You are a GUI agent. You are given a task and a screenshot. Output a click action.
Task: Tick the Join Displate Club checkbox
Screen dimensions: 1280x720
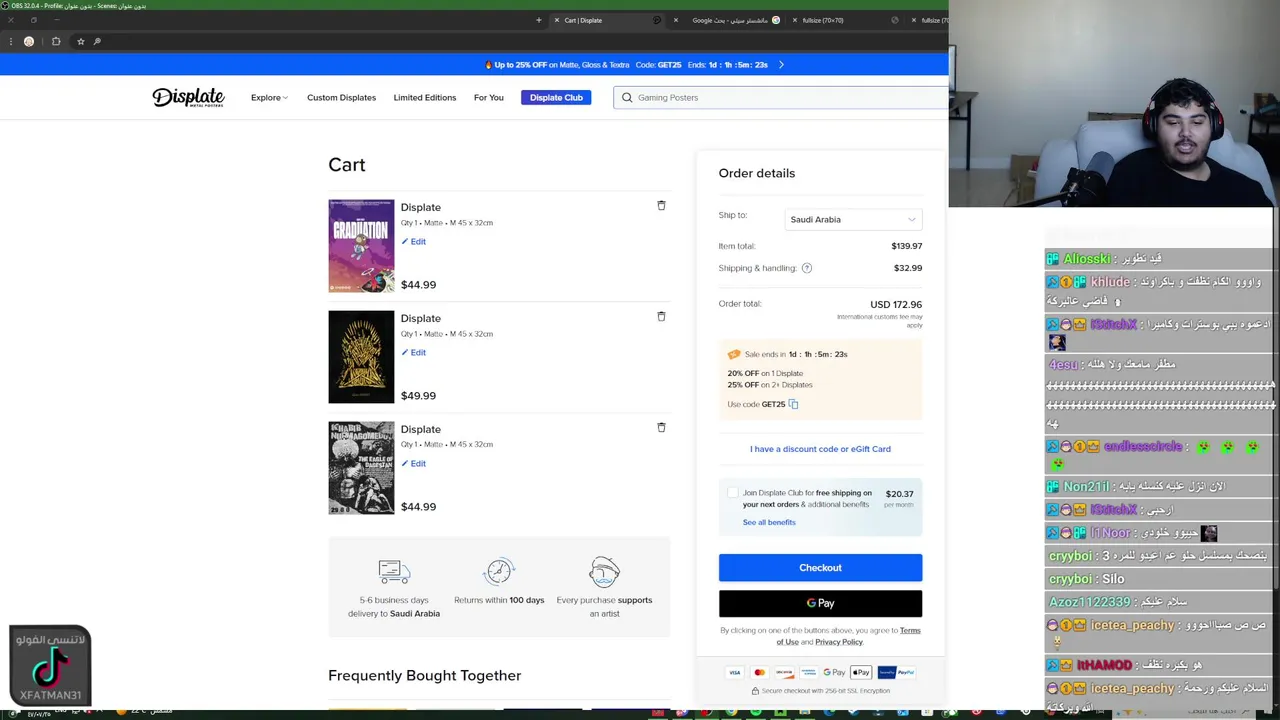pyautogui.click(x=733, y=493)
